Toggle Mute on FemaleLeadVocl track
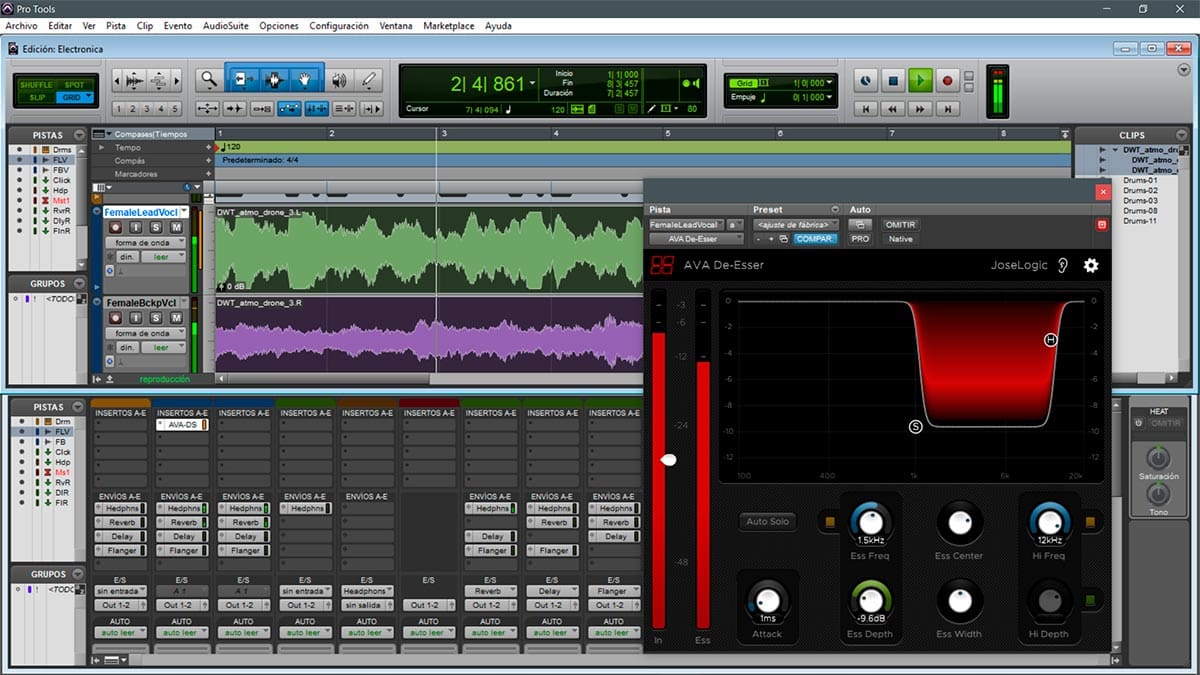 pyautogui.click(x=176, y=228)
